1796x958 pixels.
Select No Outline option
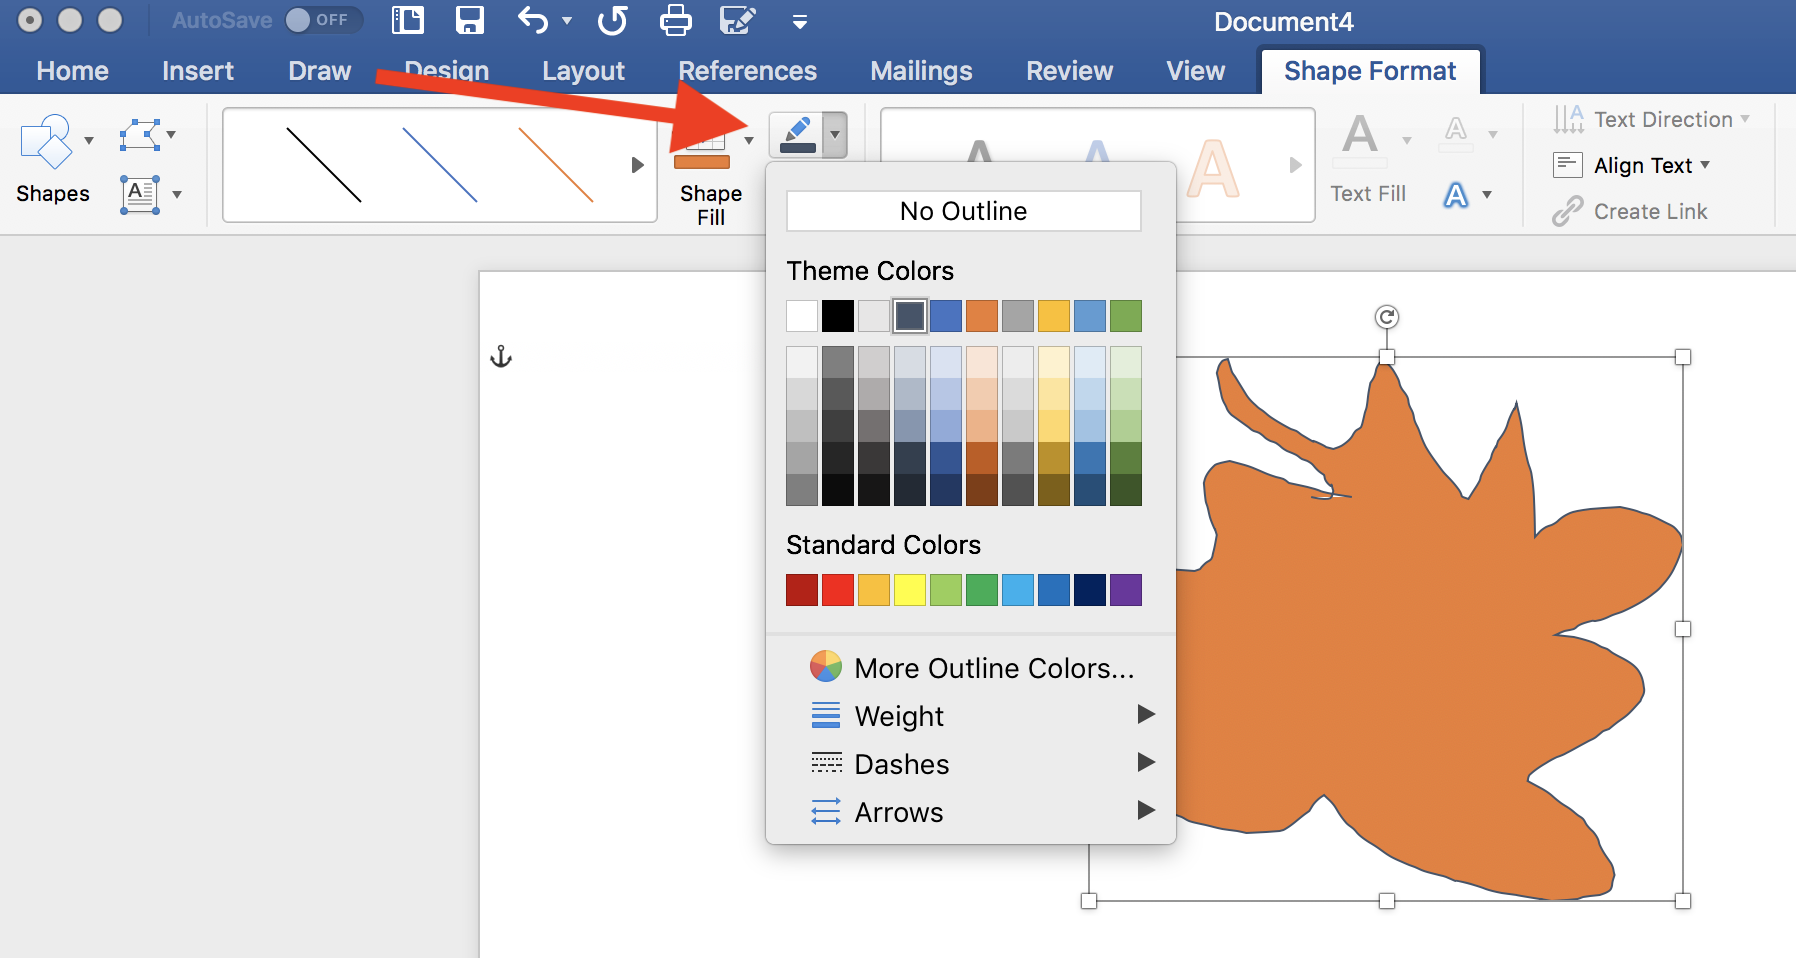tap(964, 211)
